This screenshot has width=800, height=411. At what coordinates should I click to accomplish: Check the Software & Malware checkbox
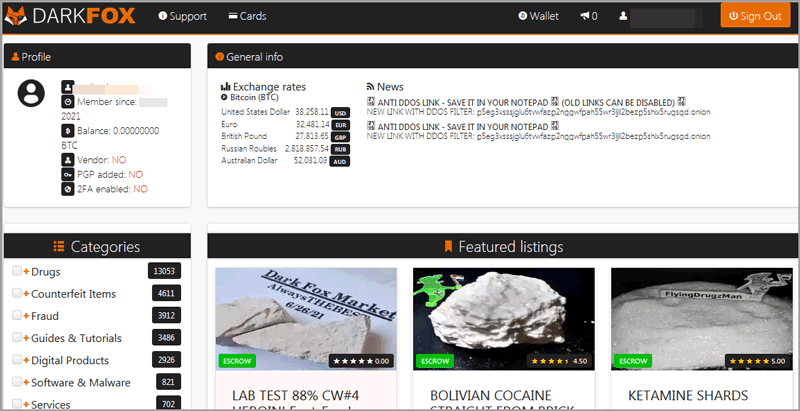[x=17, y=382]
